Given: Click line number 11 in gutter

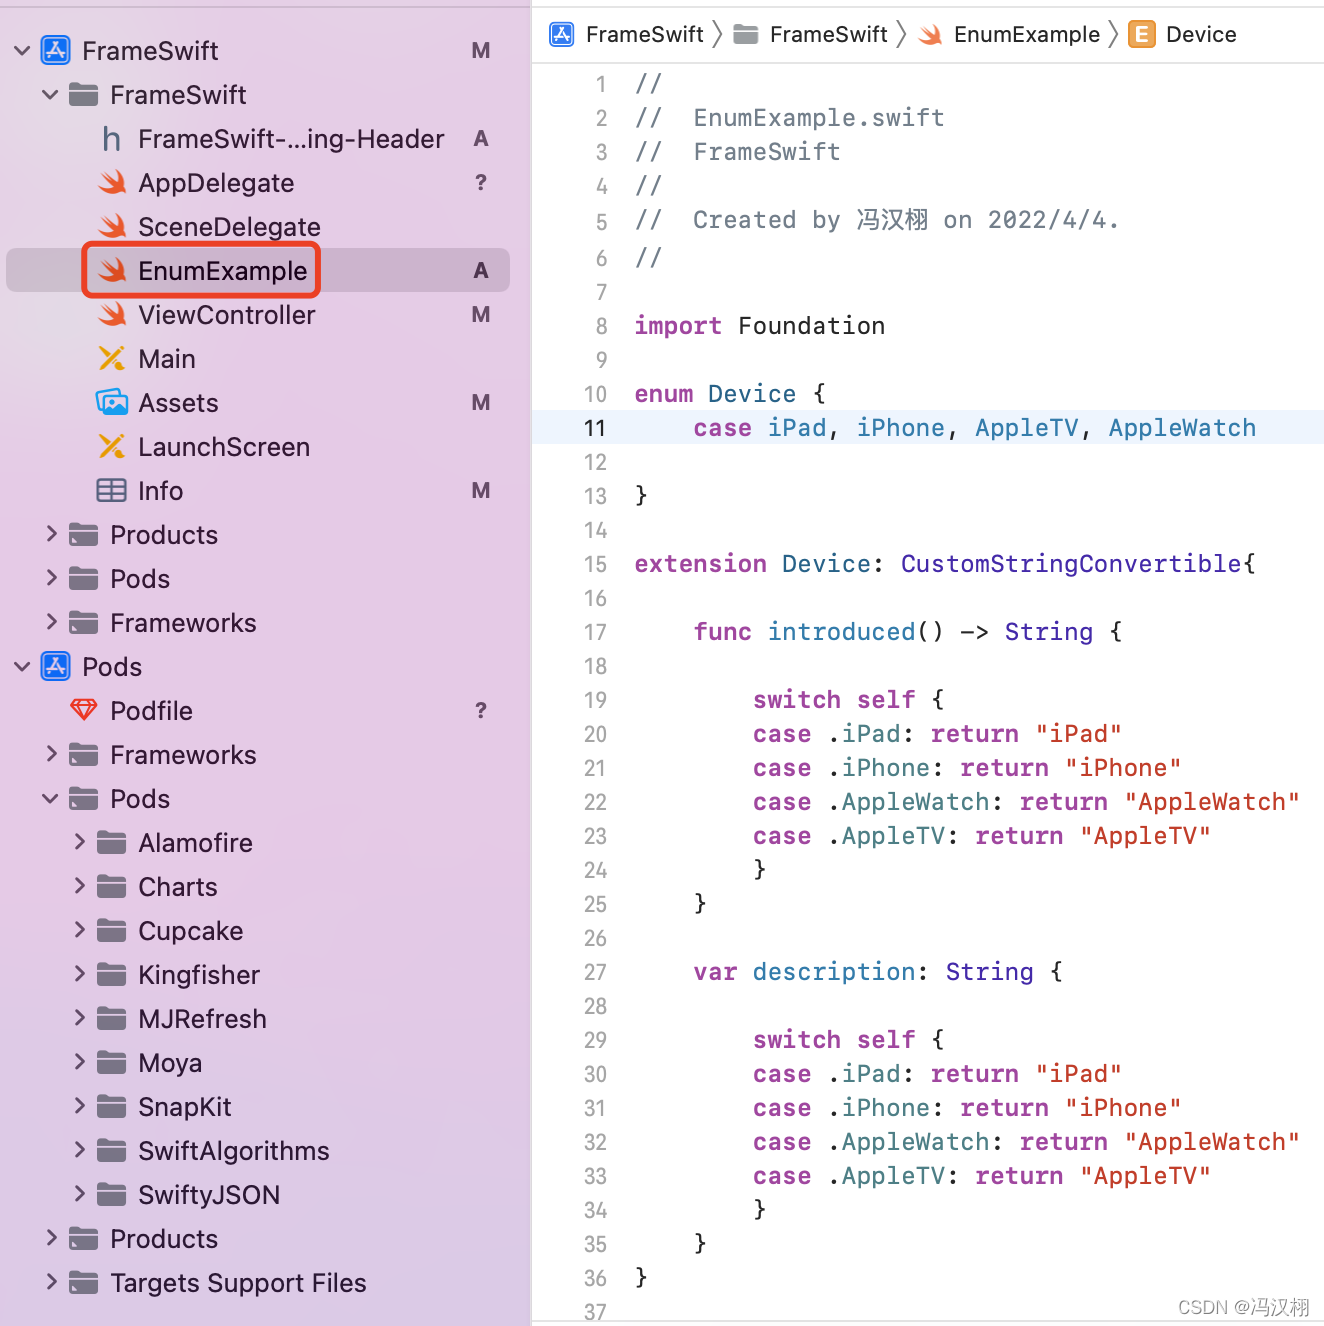Looking at the screenshot, I should (x=595, y=428).
